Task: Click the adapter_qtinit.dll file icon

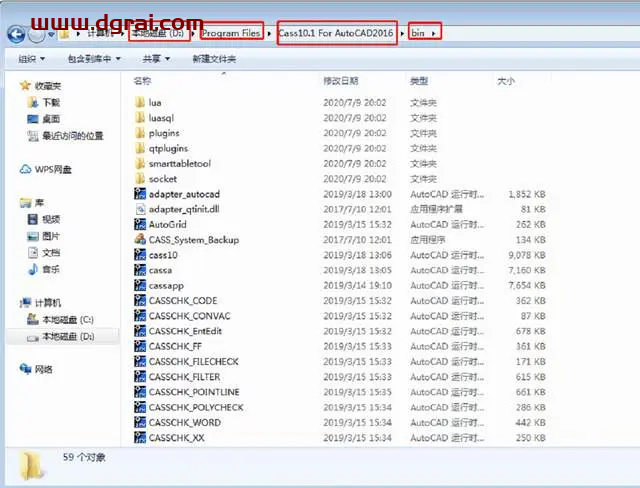Action: click(140, 209)
